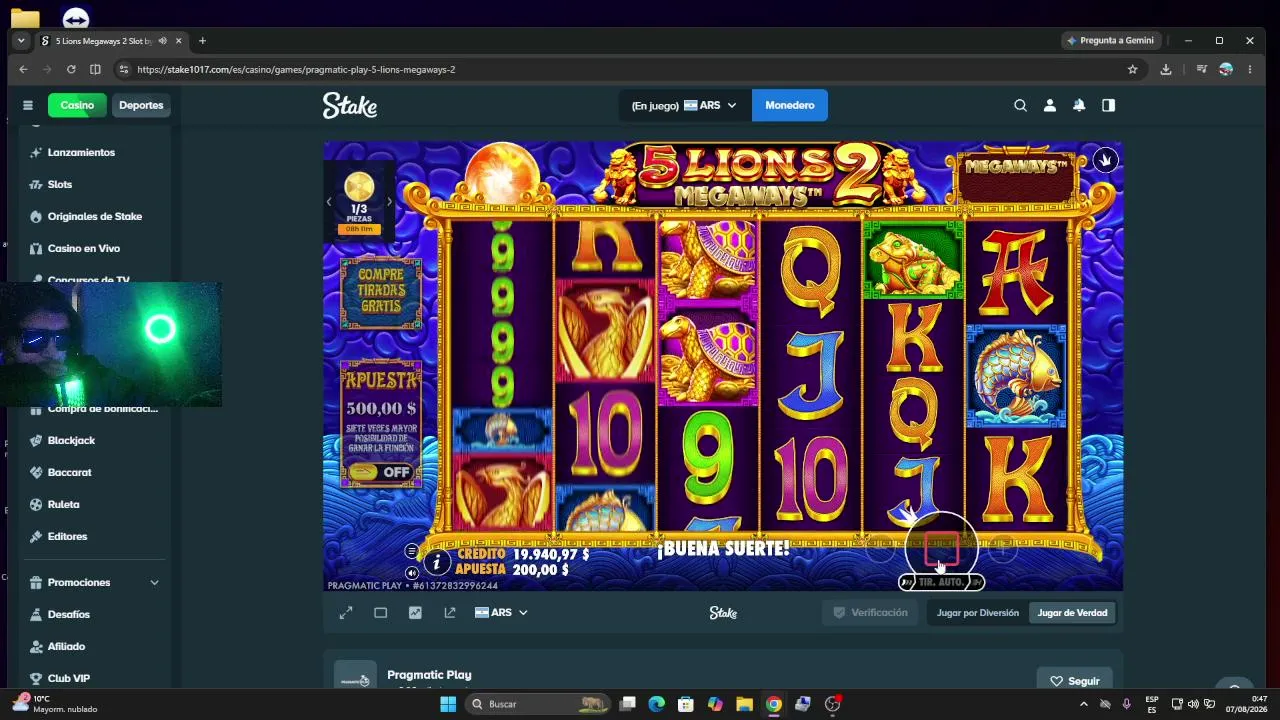Screen dimensions: 1280x720
Task: Show hidden system tray icons
Action: (x=1083, y=704)
